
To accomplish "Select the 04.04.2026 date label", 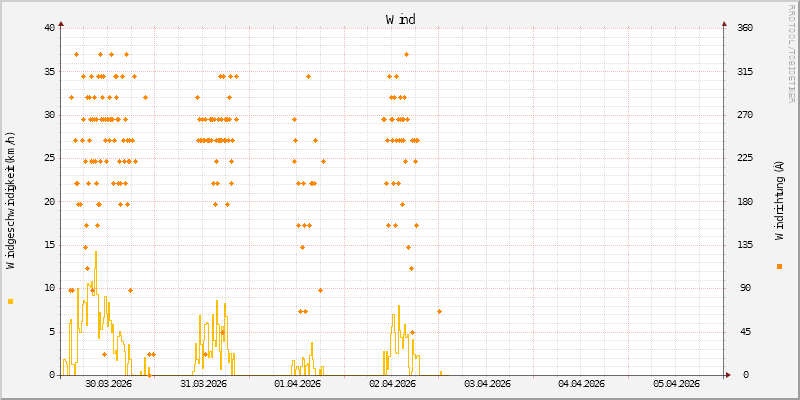I will tap(581, 383).
